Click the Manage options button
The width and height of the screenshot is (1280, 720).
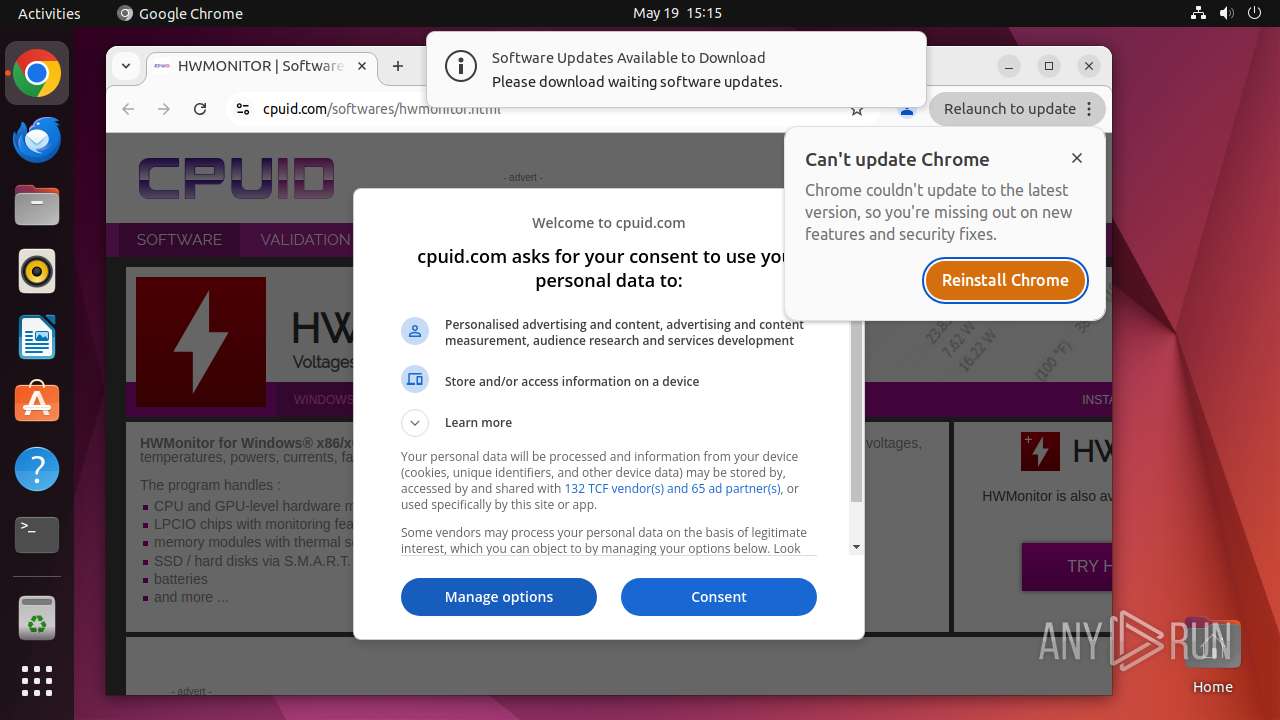(499, 597)
